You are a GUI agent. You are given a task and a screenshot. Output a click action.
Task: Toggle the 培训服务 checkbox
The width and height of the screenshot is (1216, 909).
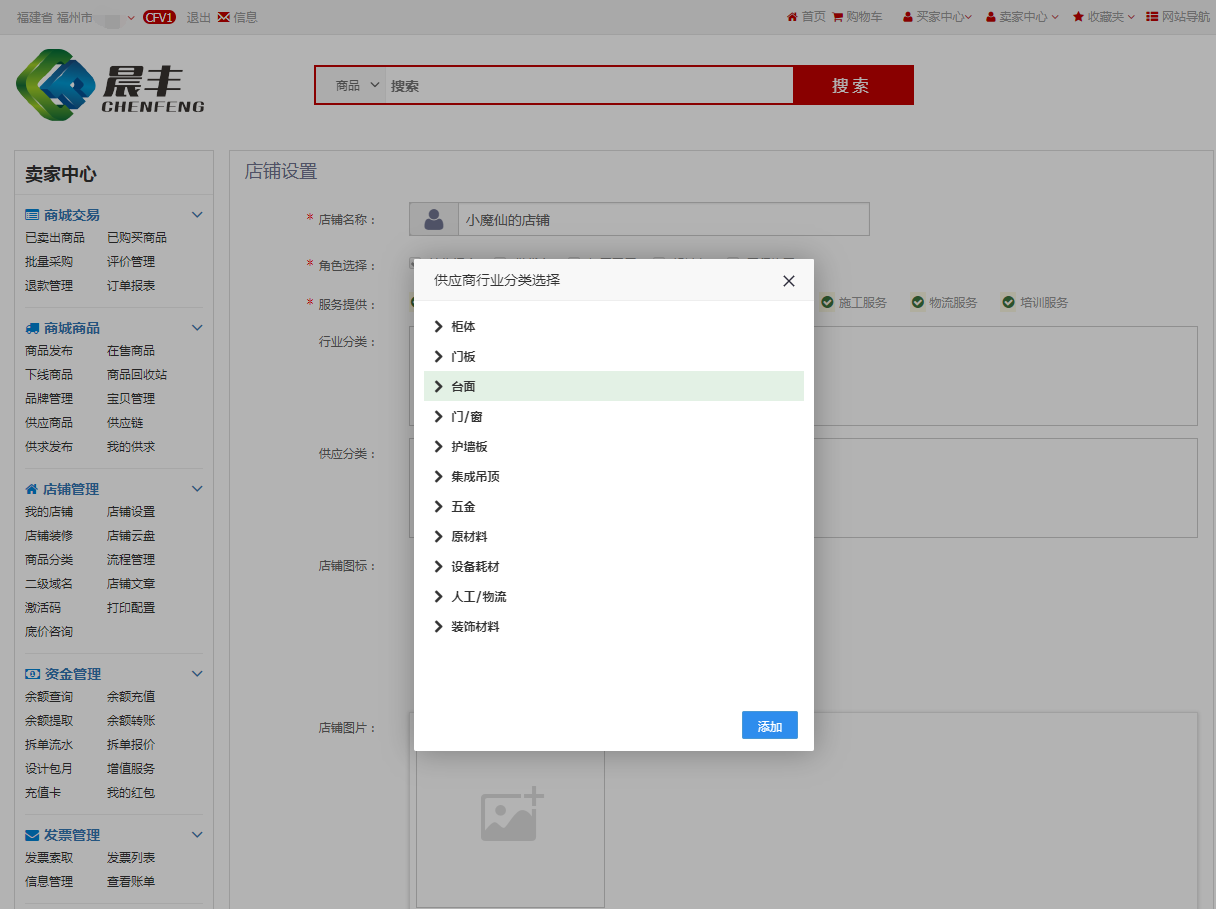(x=1008, y=302)
